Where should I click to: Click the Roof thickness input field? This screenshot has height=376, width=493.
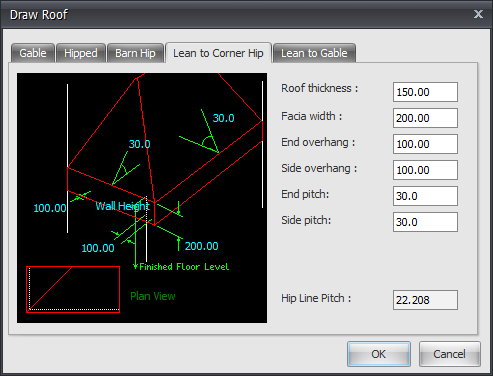[425, 92]
